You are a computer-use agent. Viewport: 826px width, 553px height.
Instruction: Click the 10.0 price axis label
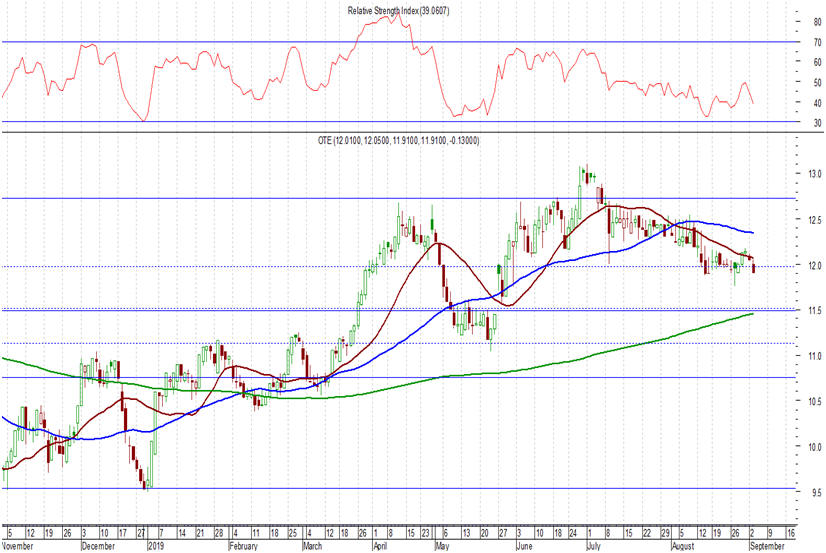coord(815,447)
